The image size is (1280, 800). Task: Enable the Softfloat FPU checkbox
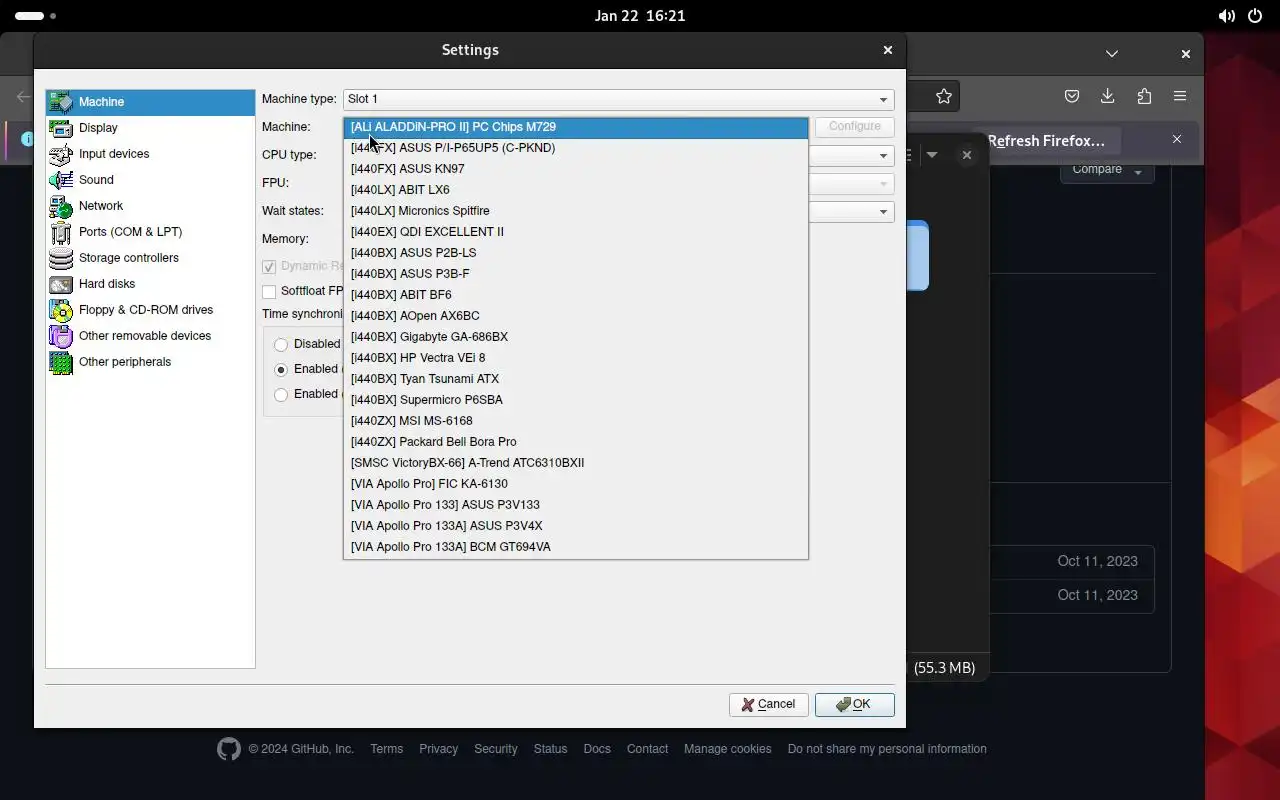pos(269,292)
